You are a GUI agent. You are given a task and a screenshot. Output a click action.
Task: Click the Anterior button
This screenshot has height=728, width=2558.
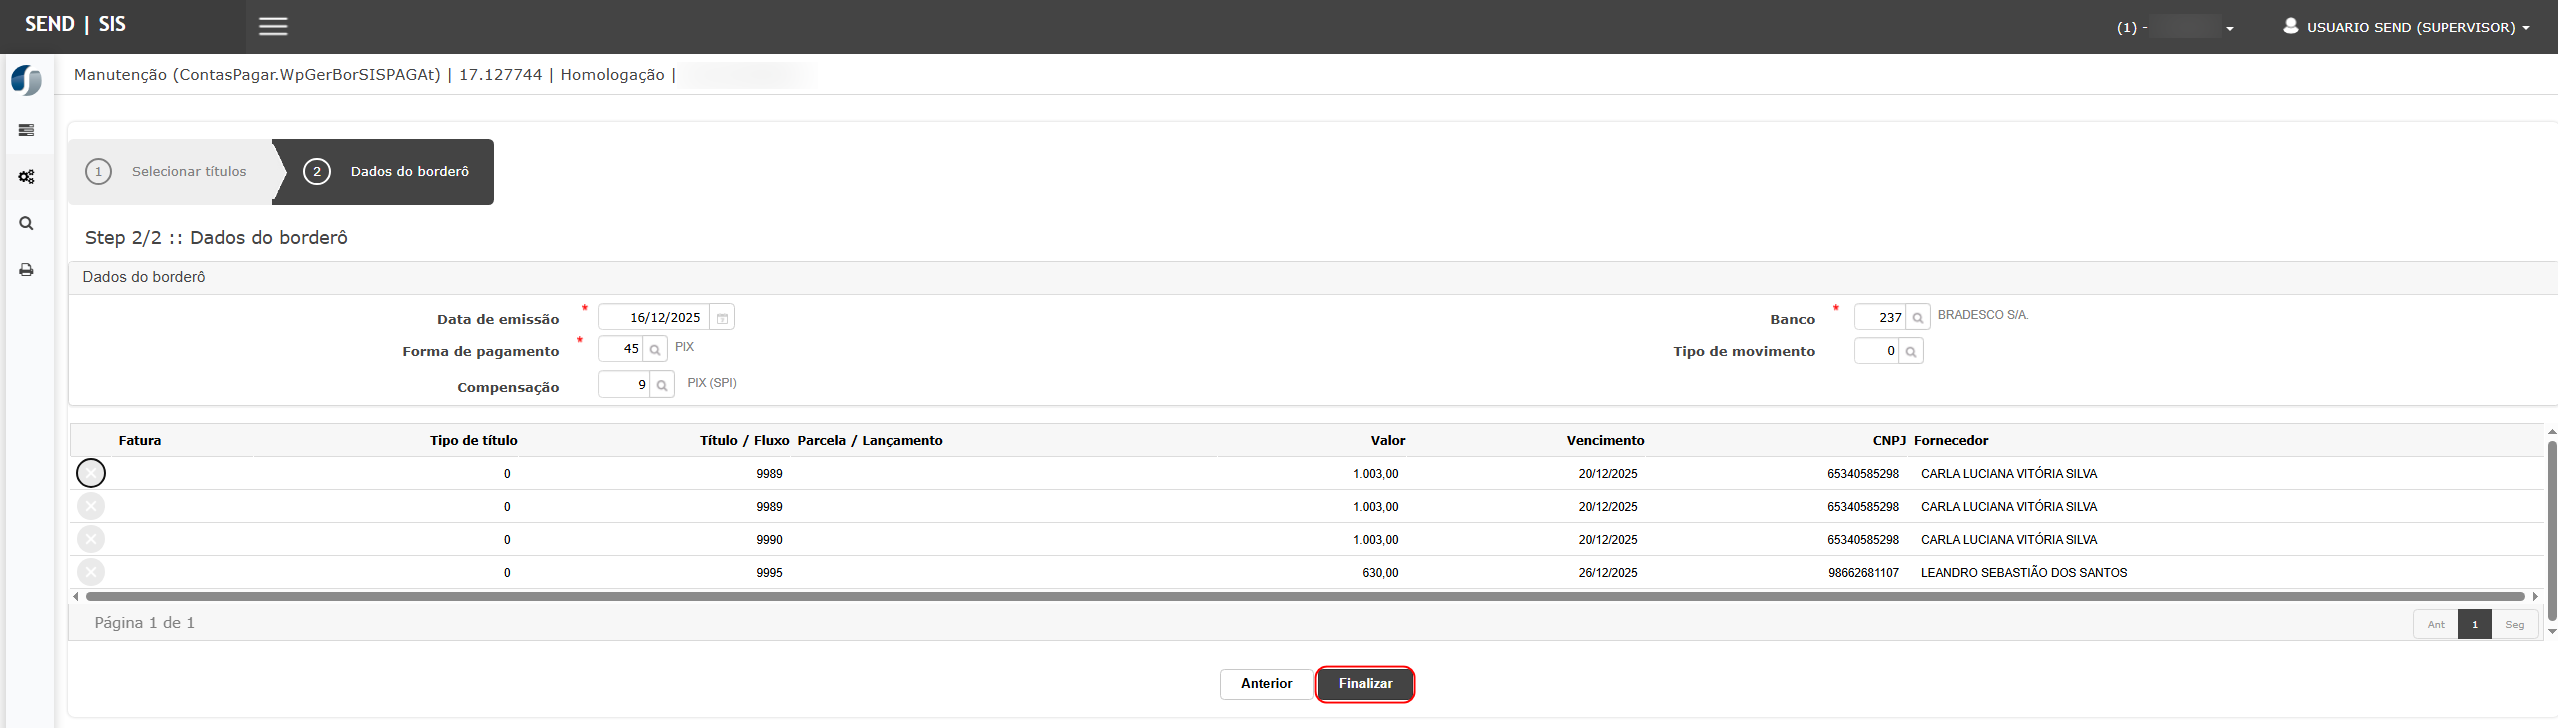click(x=1266, y=684)
